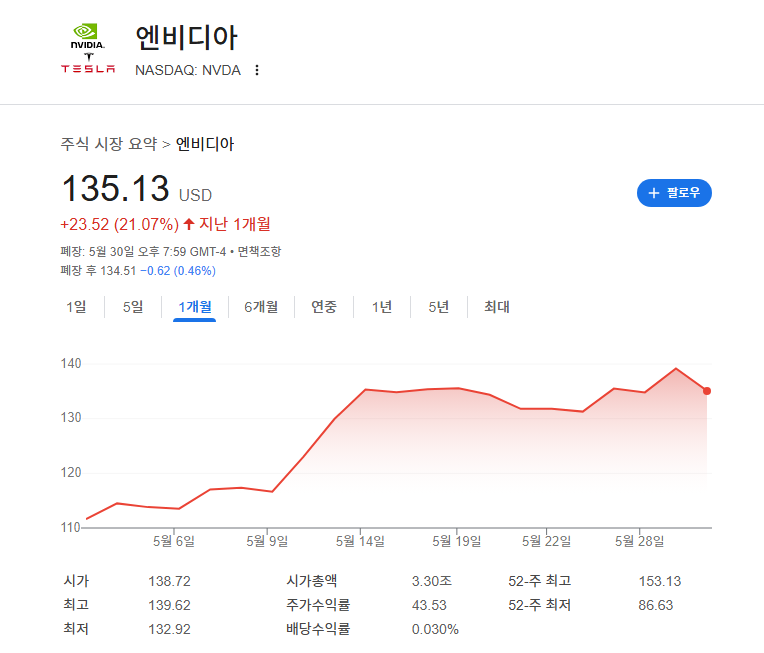Click the 최고 value 139.62
Viewport: 764px width, 653px height.
(x=170, y=605)
